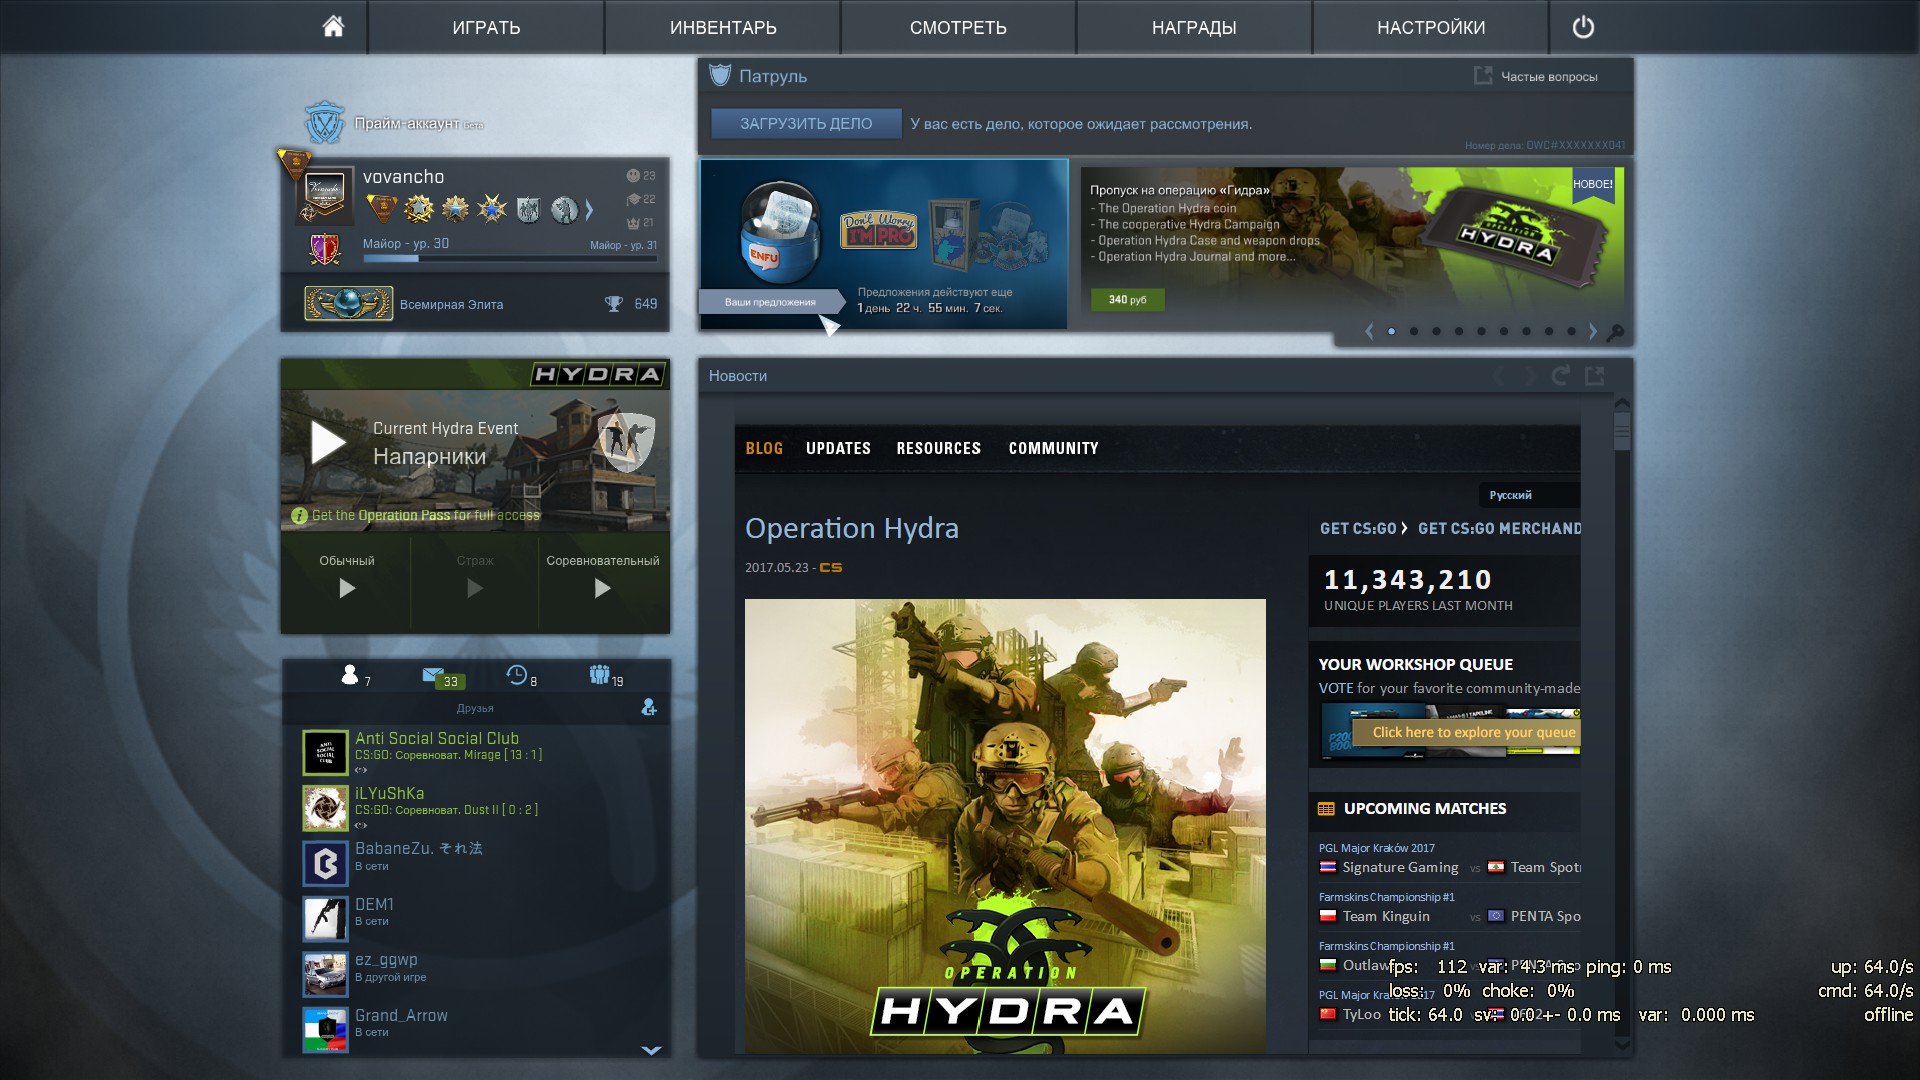
Task: Reload the news panel
Action: coord(1560,376)
